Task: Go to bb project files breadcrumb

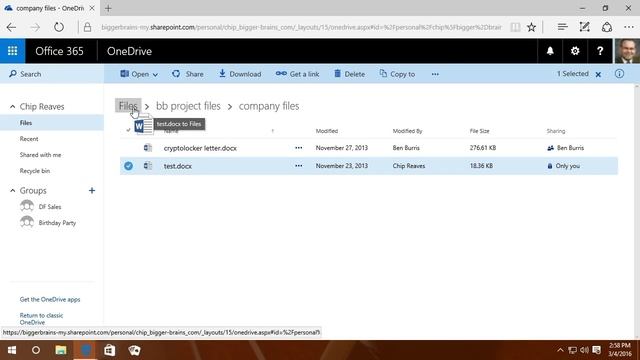Action: click(188, 106)
